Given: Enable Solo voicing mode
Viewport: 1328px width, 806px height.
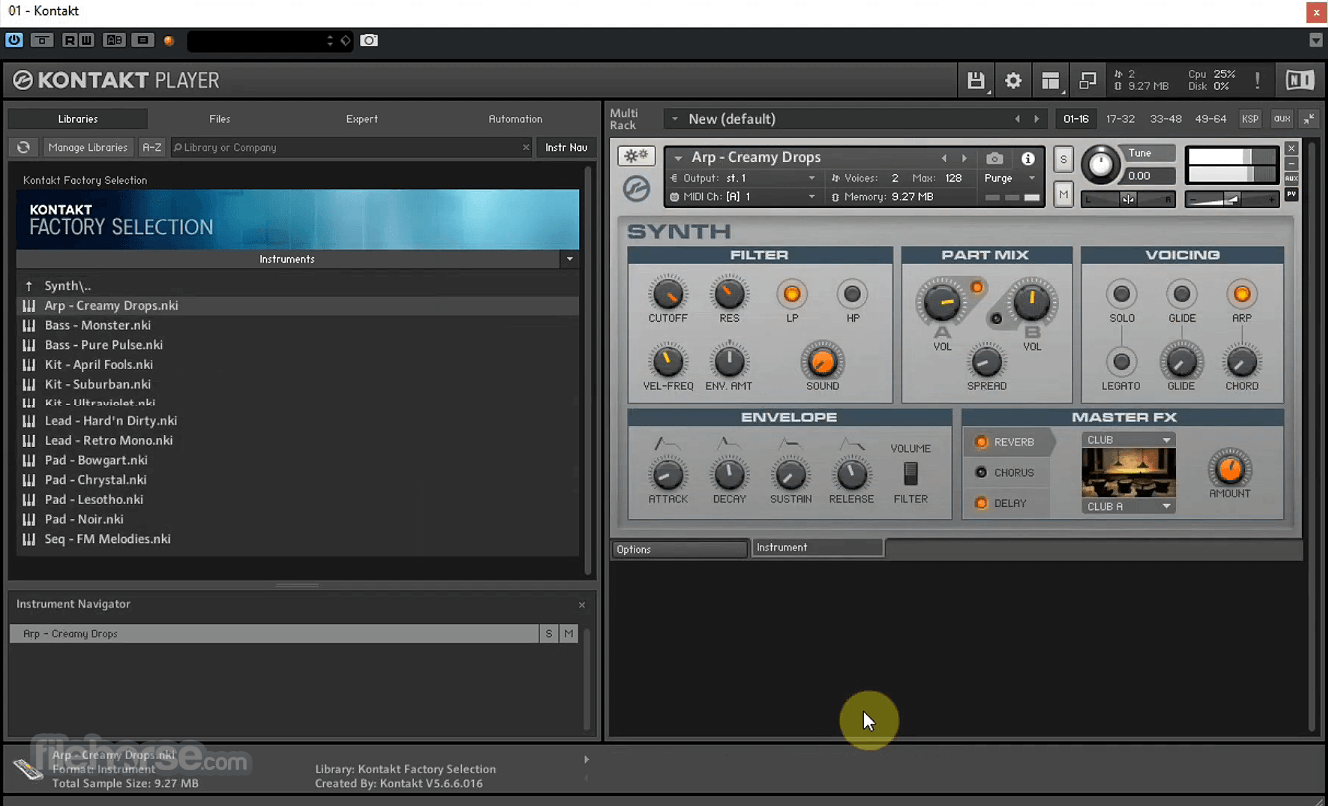Looking at the screenshot, I should tap(1121, 294).
